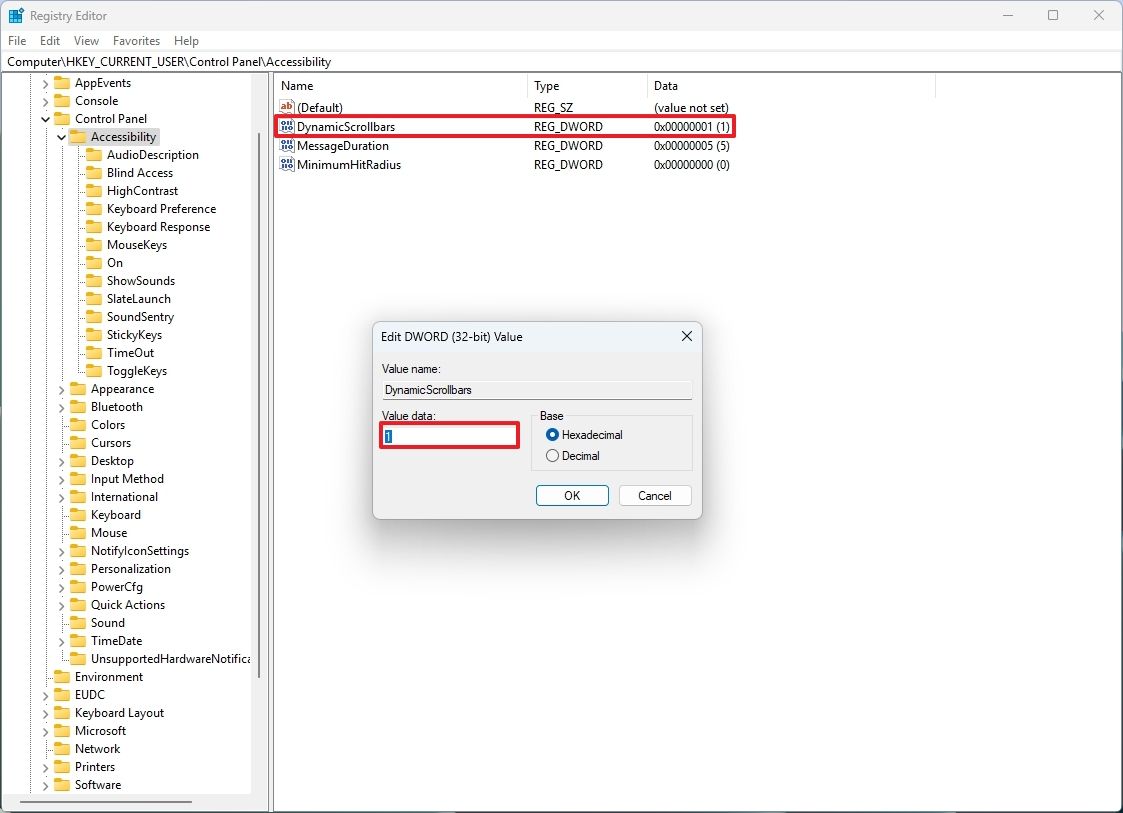Select the Accessibility folder icon

(80, 136)
